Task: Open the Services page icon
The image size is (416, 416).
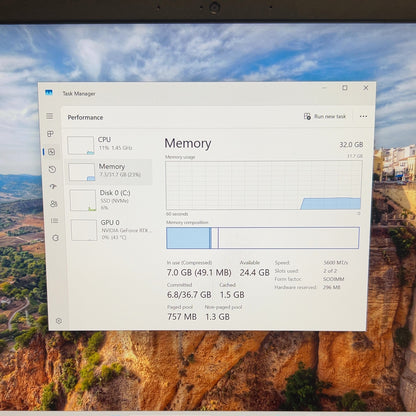Action: [56, 238]
